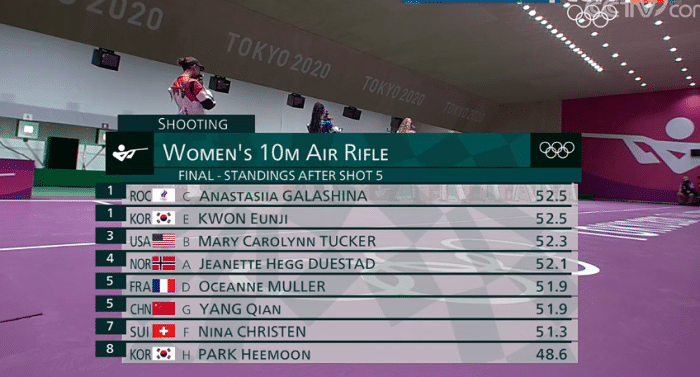Click the South Korea flag beside Kwon Eunji
This screenshot has width=700, height=377.
(164, 218)
